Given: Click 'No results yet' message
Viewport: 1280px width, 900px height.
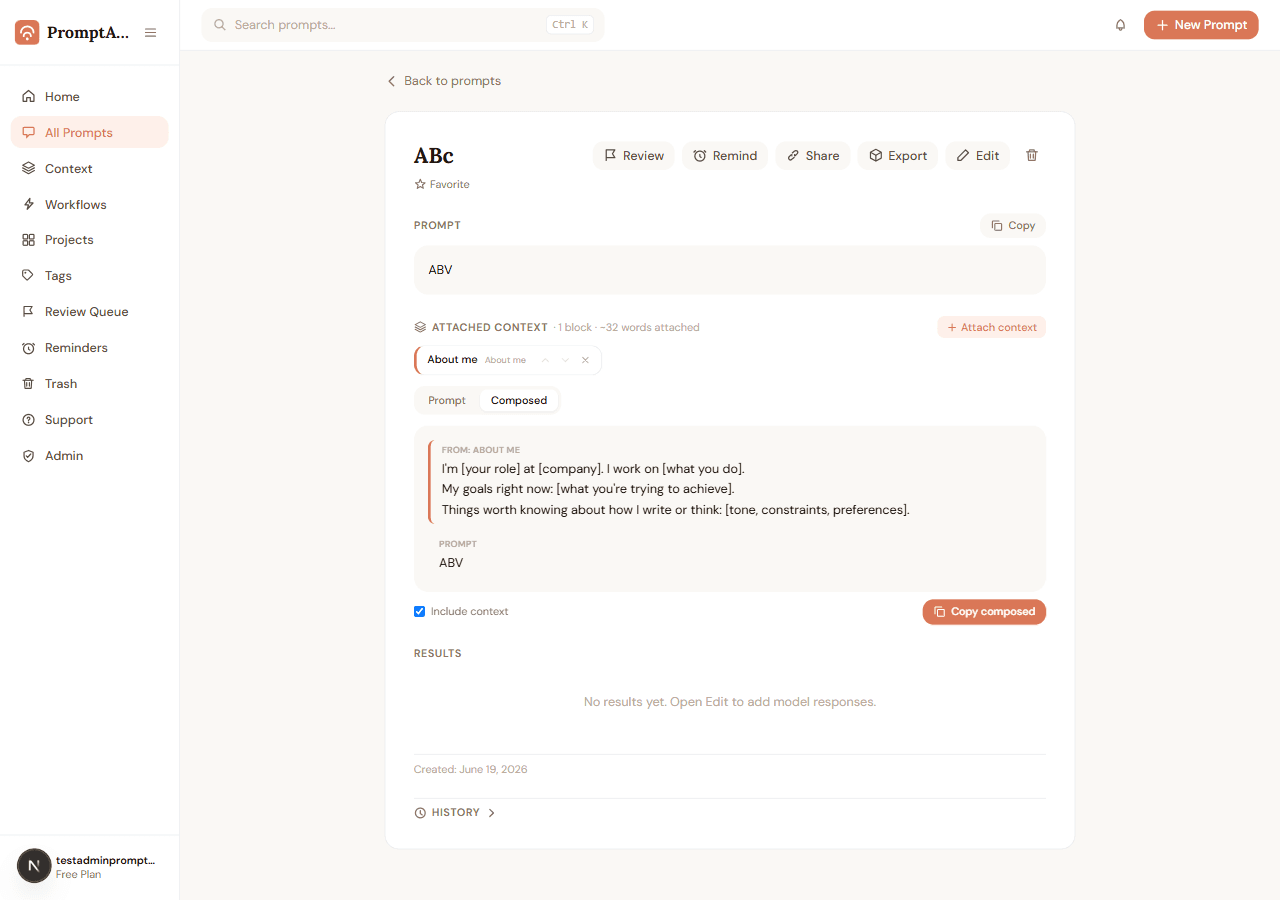Looking at the screenshot, I should point(730,702).
